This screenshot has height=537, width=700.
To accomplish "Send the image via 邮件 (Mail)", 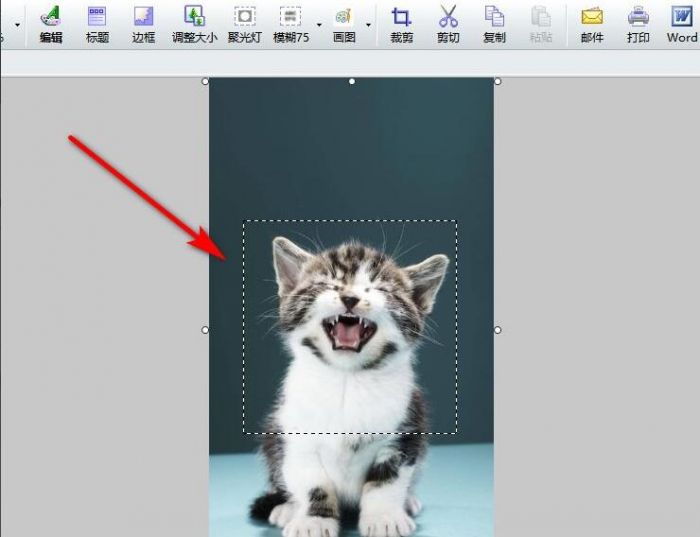I will coord(592,23).
